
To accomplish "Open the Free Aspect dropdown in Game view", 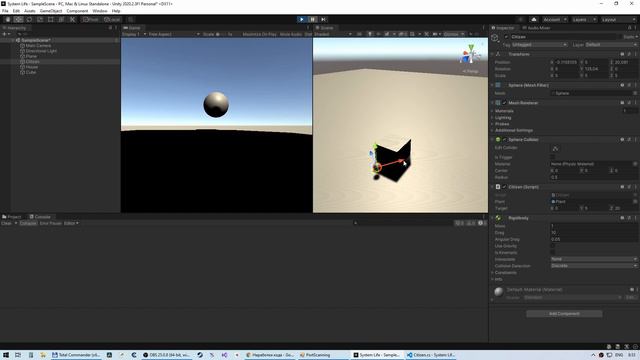I will (174, 34).
